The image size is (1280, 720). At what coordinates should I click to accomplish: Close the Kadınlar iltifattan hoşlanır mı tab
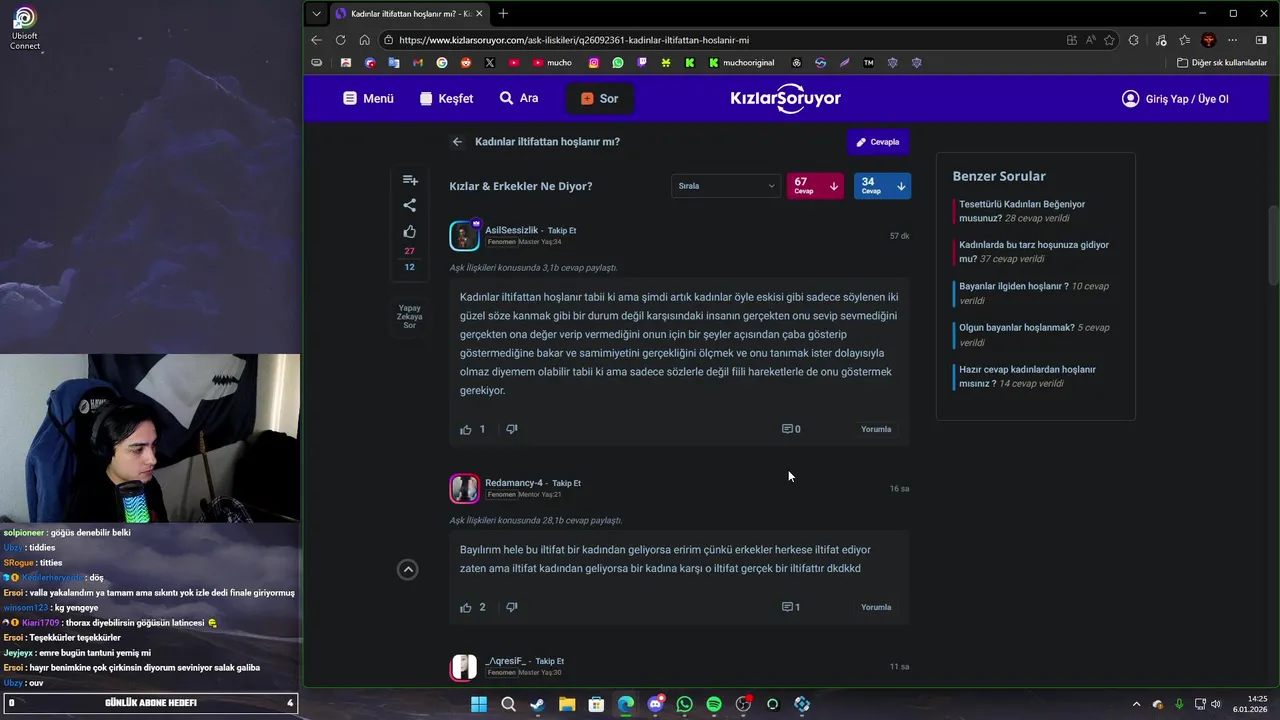point(479,13)
